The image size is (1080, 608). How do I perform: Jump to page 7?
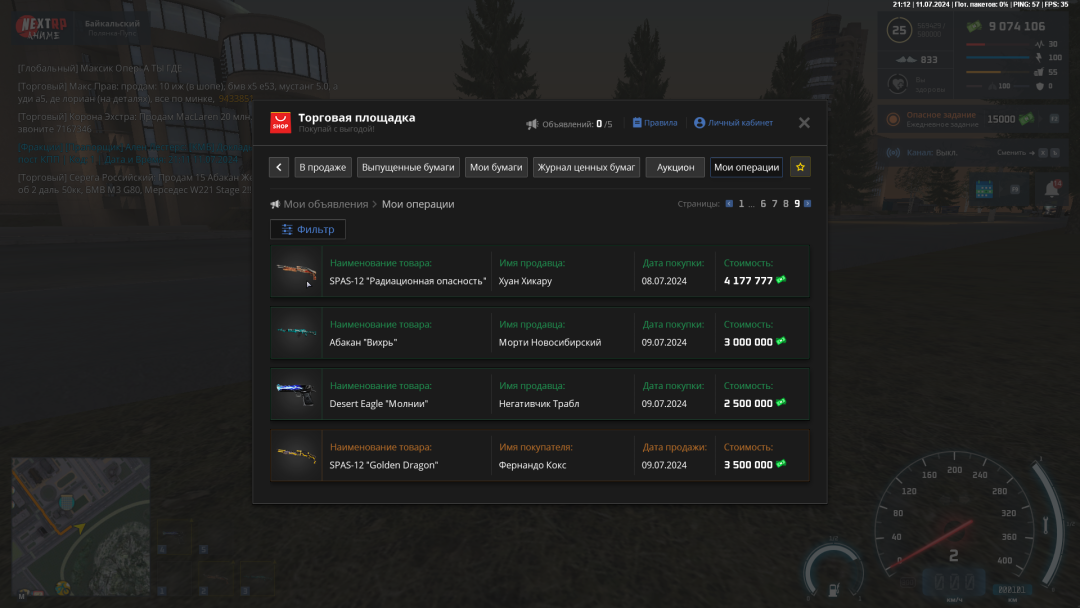(x=774, y=204)
